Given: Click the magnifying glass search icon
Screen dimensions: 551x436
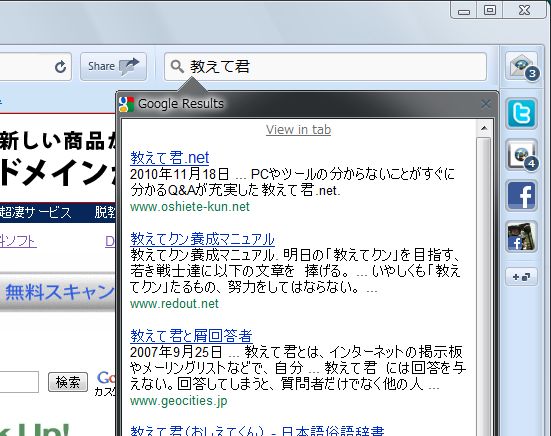Looking at the screenshot, I should (x=177, y=66).
